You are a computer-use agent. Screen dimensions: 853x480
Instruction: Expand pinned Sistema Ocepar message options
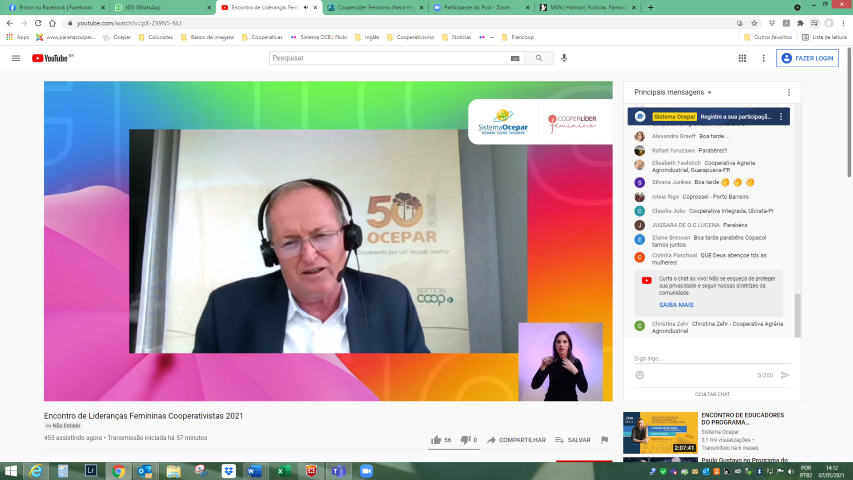coord(781,116)
